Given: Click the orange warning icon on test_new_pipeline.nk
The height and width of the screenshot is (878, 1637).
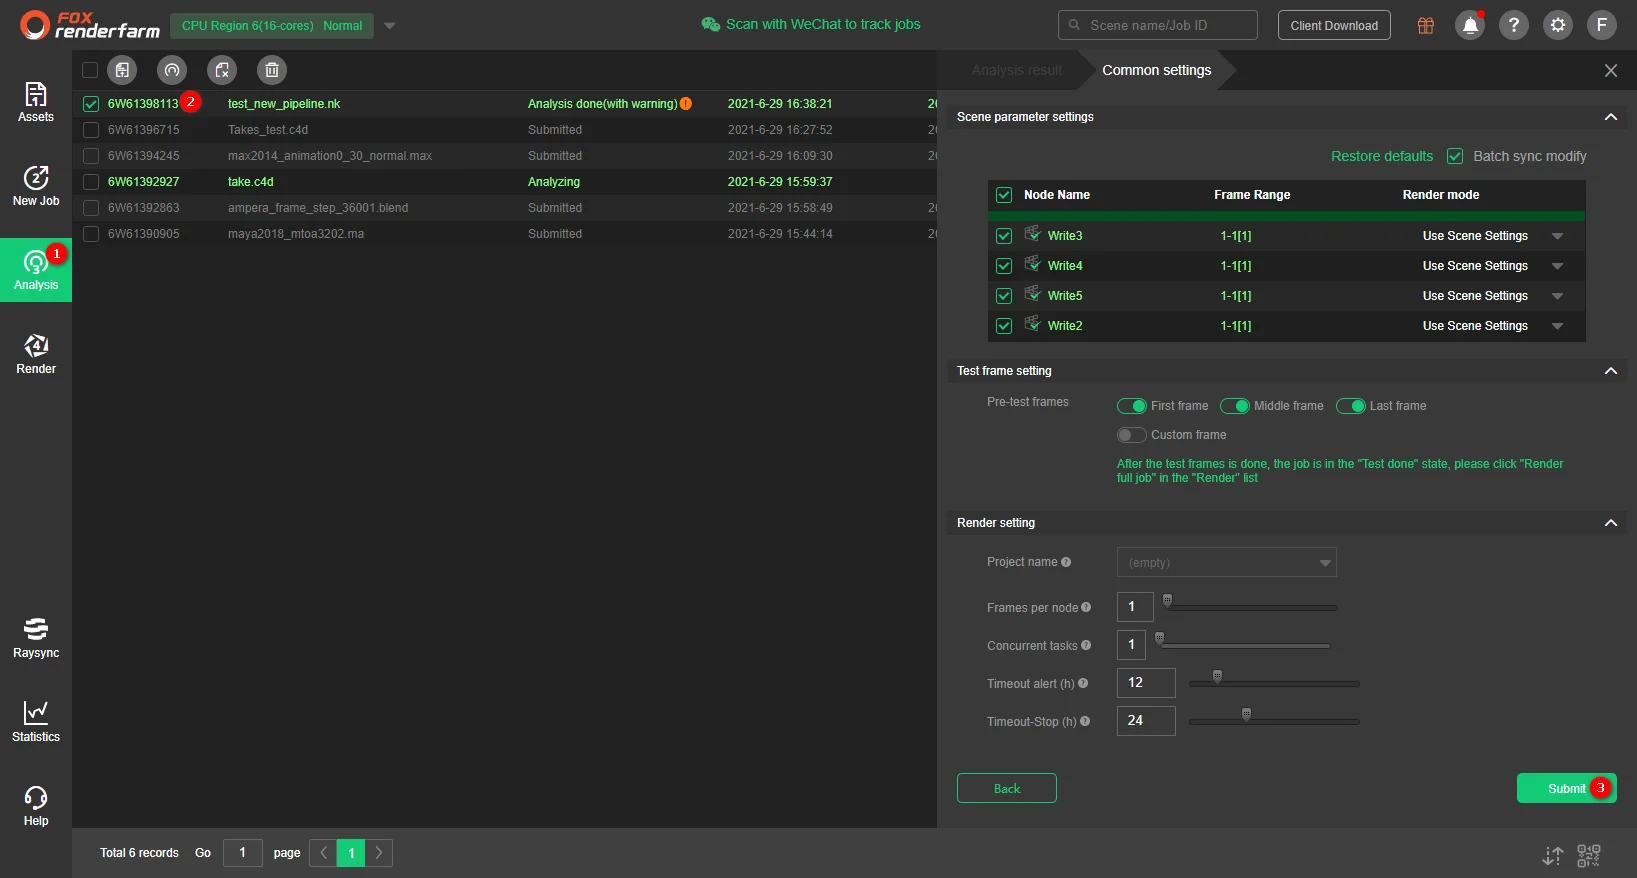Looking at the screenshot, I should 686,104.
